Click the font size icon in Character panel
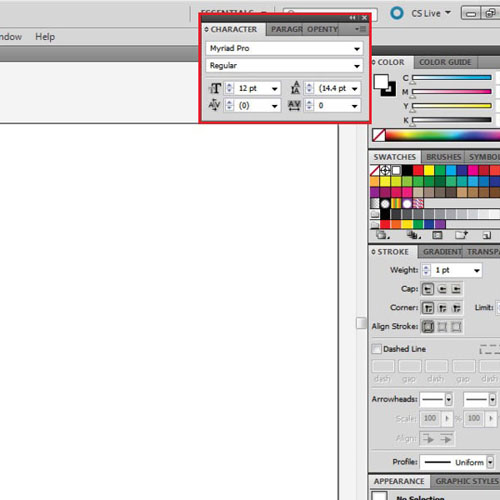This screenshot has width=500, height=500. pos(215,88)
